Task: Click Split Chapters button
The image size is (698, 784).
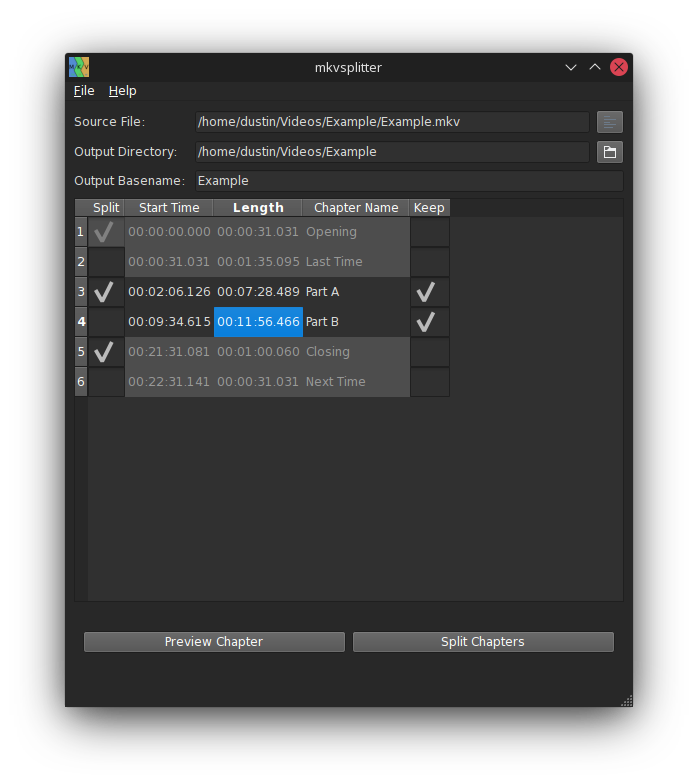Action: point(483,642)
